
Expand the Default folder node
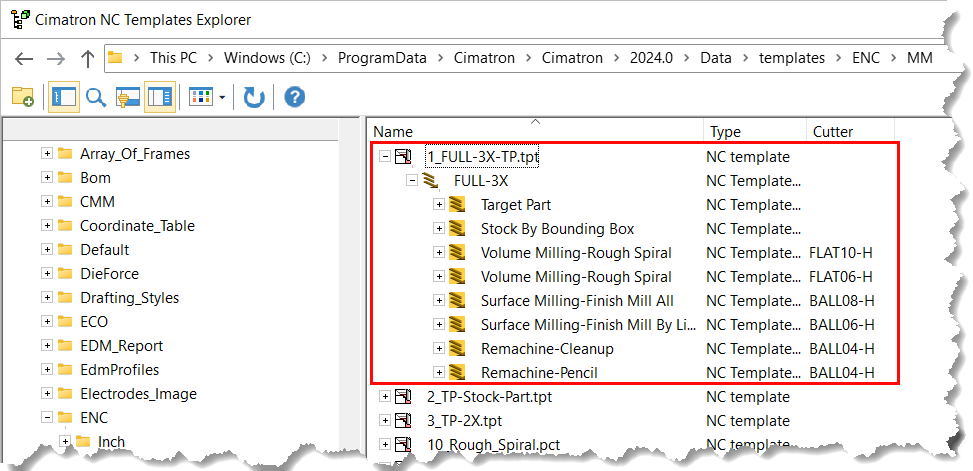[x=47, y=249]
